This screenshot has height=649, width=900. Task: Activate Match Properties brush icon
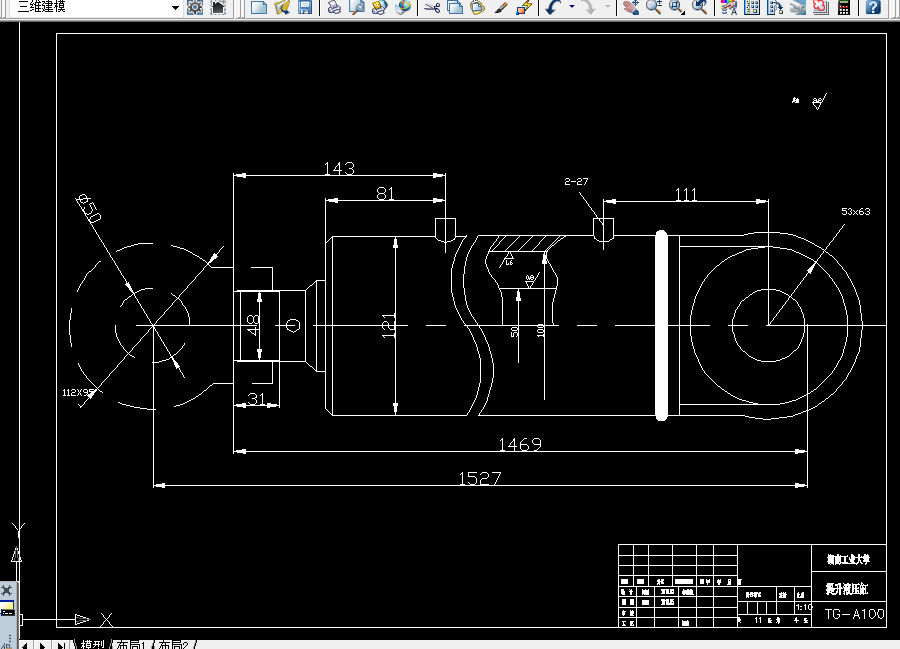pyautogui.click(x=501, y=7)
